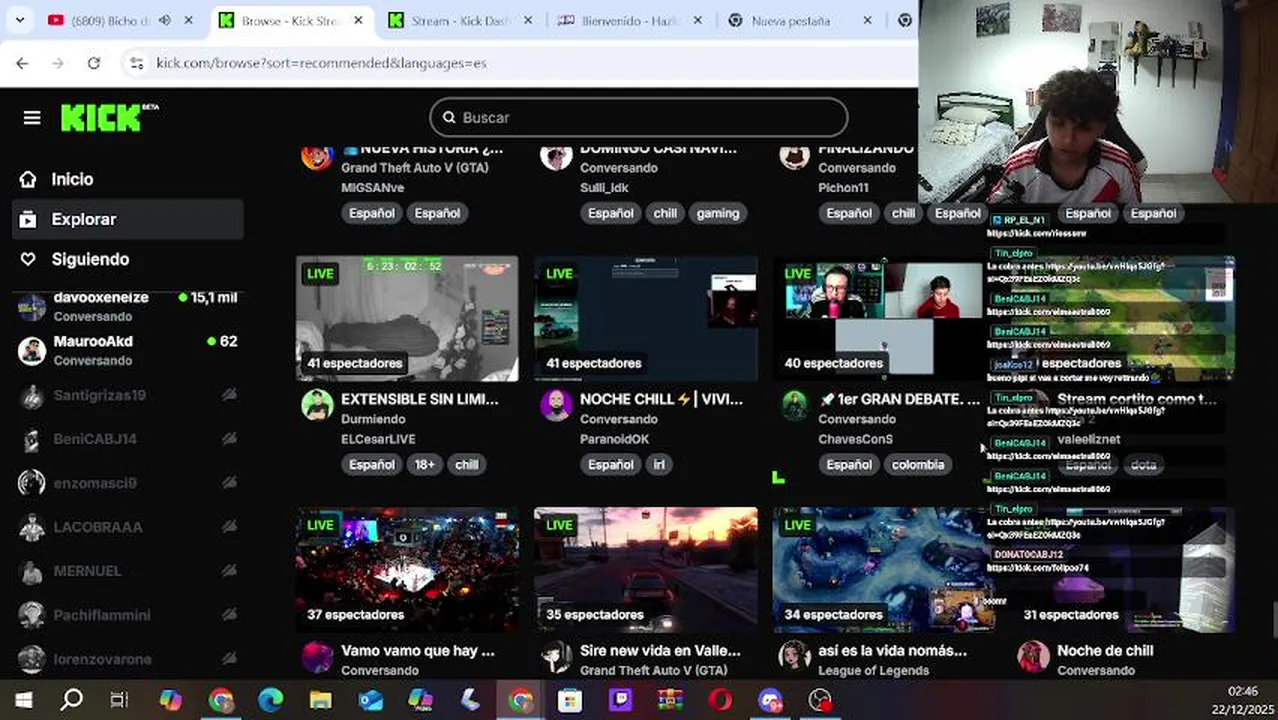This screenshot has height=720, width=1278.
Task: Open MERNUEL followed channel
Action: pos(127,571)
